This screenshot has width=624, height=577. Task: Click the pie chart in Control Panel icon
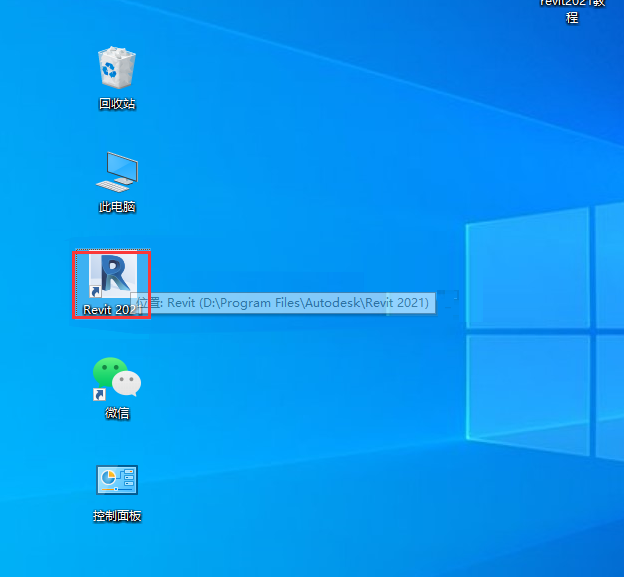108,480
